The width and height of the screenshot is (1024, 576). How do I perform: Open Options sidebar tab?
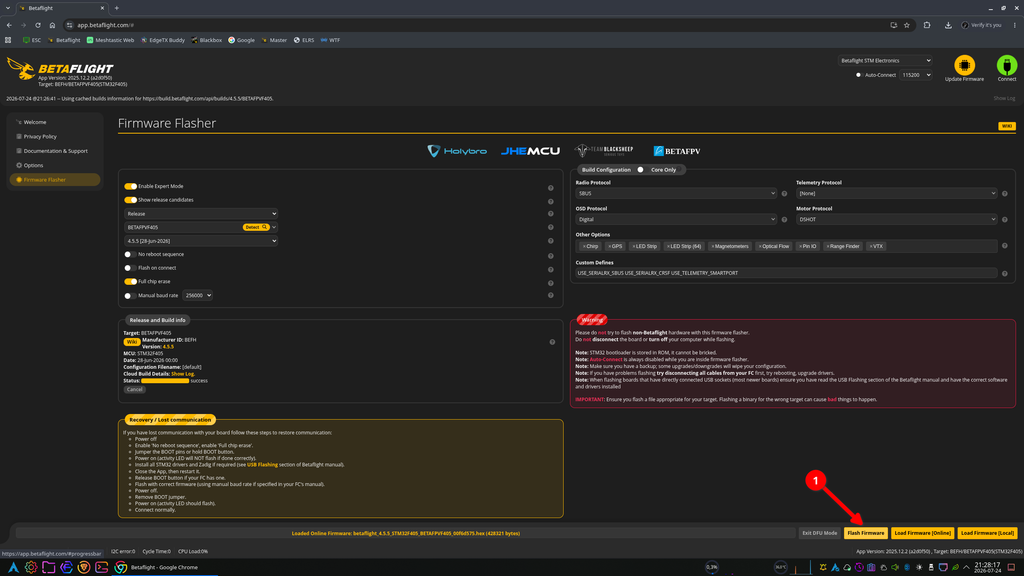pyautogui.click(x=55, y=165)
